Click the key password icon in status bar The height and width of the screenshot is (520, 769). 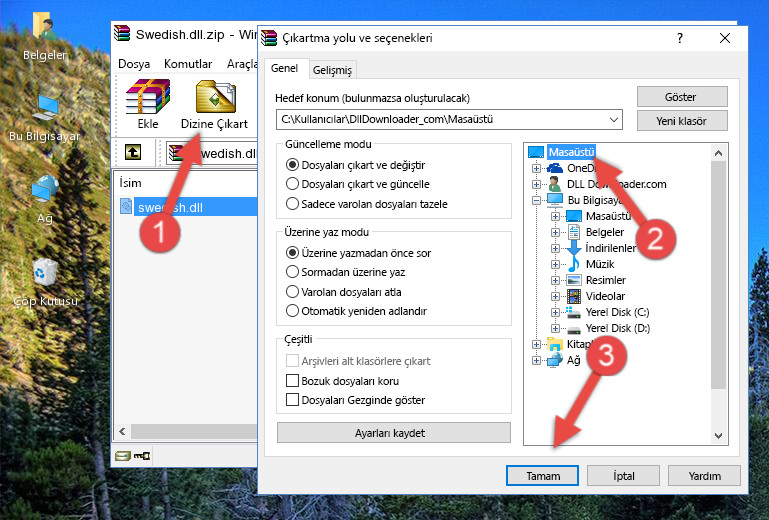142,456
